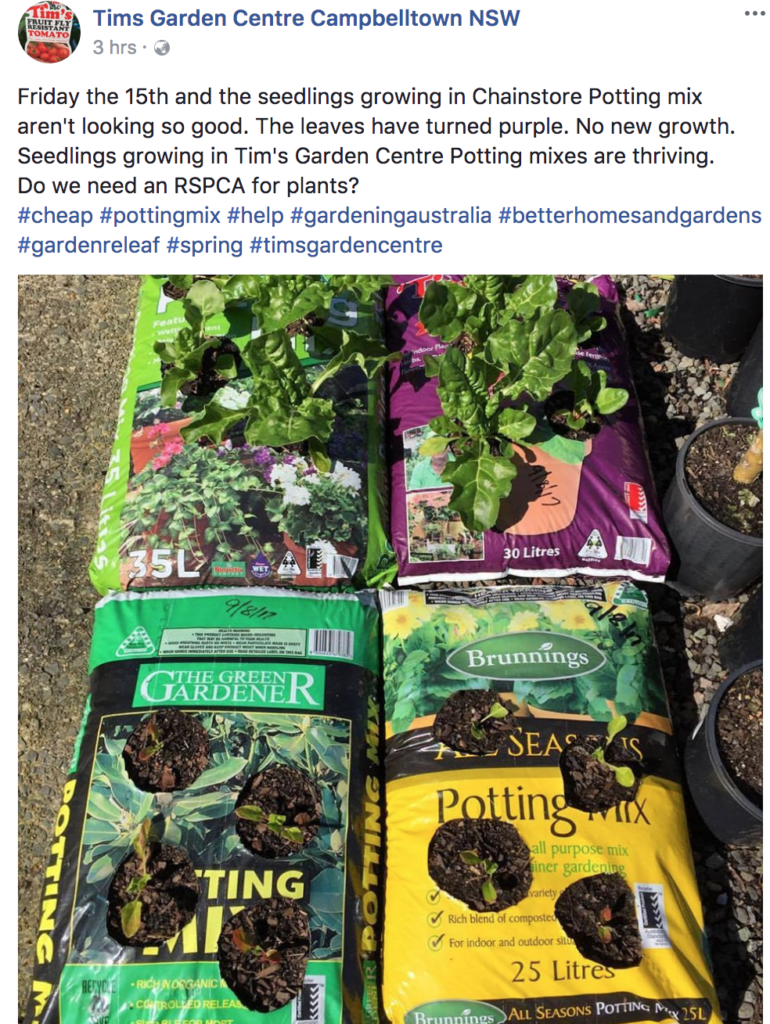Open the three-dot post options menu
The height and width of the screenshot is (1024, 770).
[754, 13]
